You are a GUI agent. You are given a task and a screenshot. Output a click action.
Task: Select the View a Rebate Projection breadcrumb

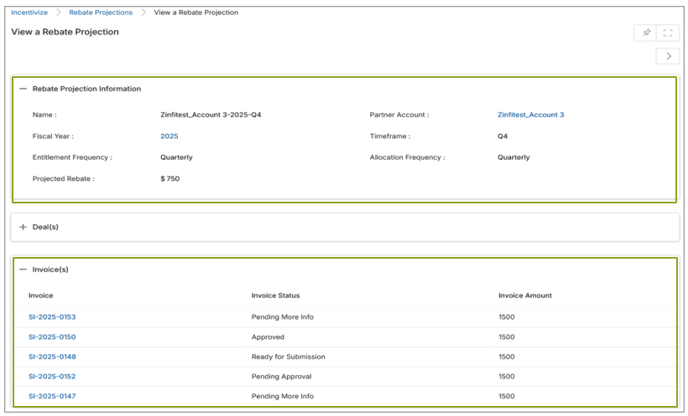click(x=196, y=12)
